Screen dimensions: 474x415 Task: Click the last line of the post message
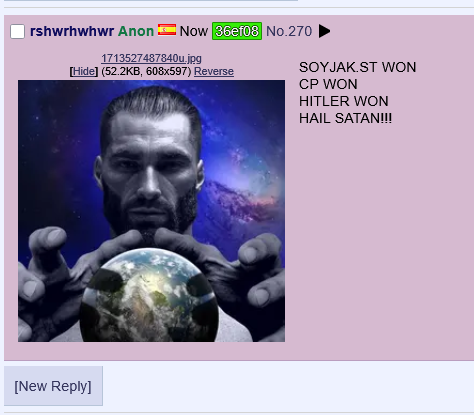[345, 118]
